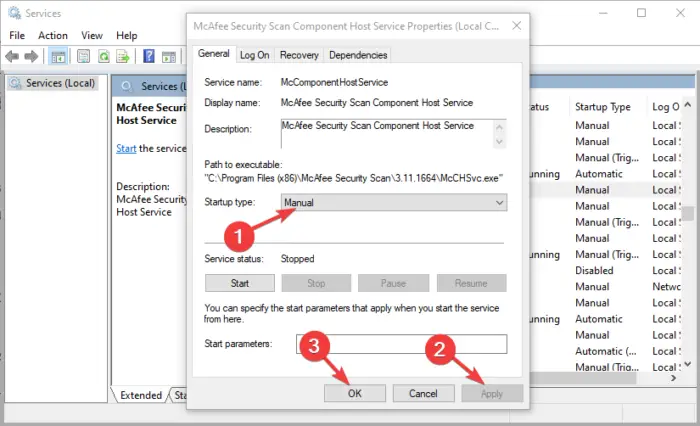The image size is (700, 426).
Task: Sort by the Startup Type column header
Action: pyautogui.click(x=603, y=107)
